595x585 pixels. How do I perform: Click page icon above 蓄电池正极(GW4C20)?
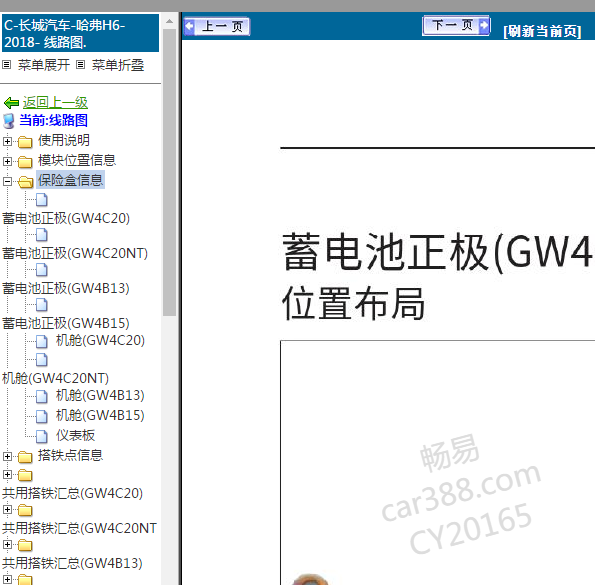[x=42, y=200]
